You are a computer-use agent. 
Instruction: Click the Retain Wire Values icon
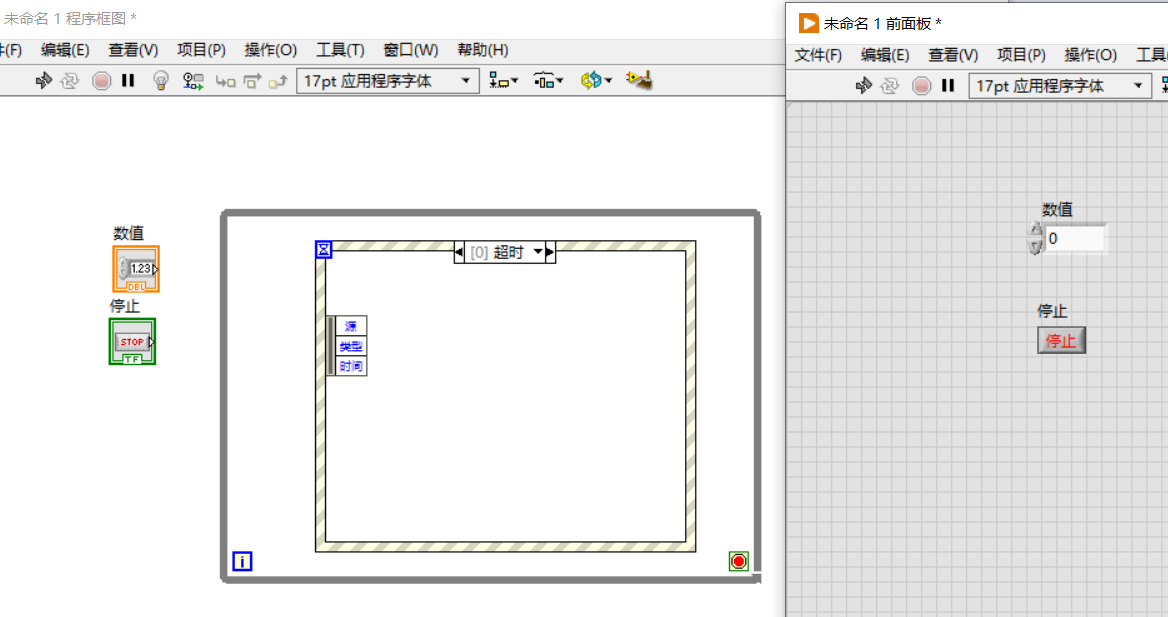tap(193, 81)
